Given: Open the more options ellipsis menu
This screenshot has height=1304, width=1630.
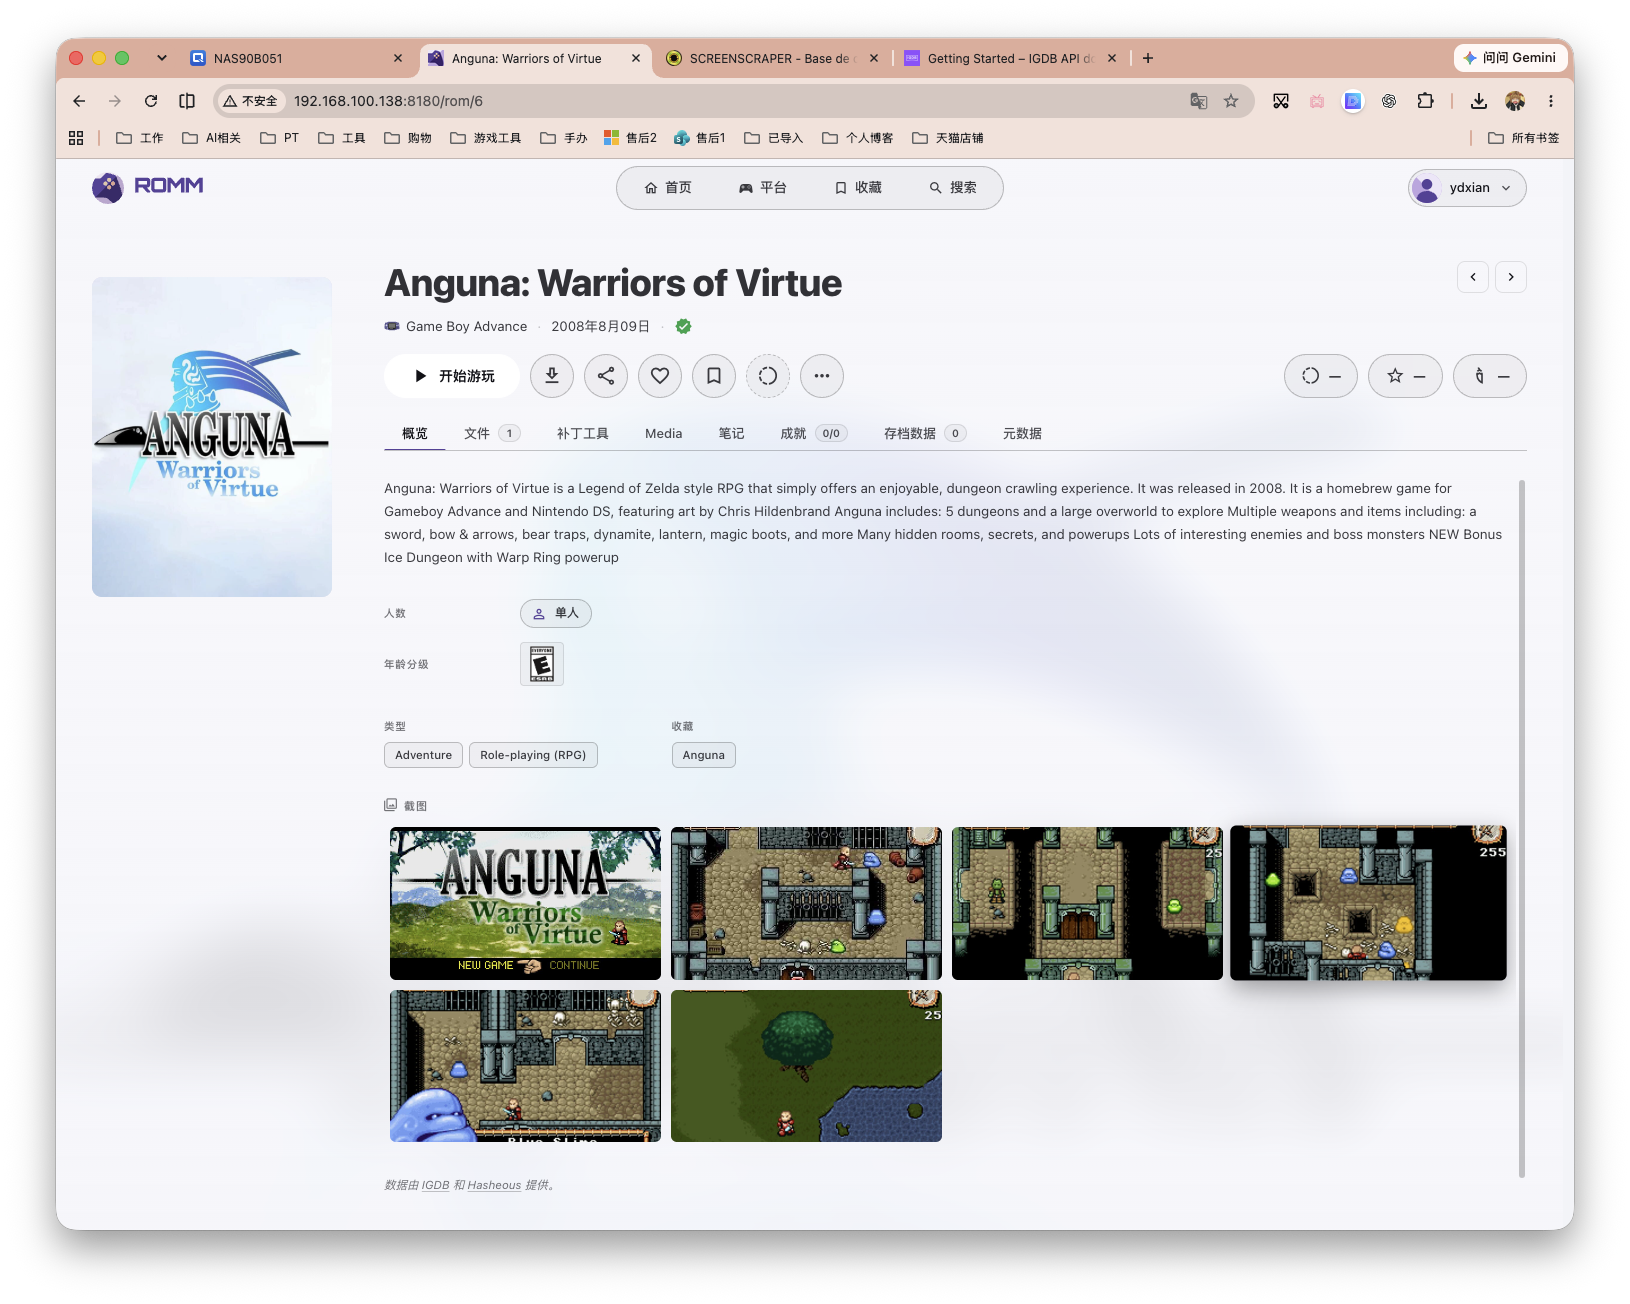Looking at the screenshot, I should click(822, 376).
